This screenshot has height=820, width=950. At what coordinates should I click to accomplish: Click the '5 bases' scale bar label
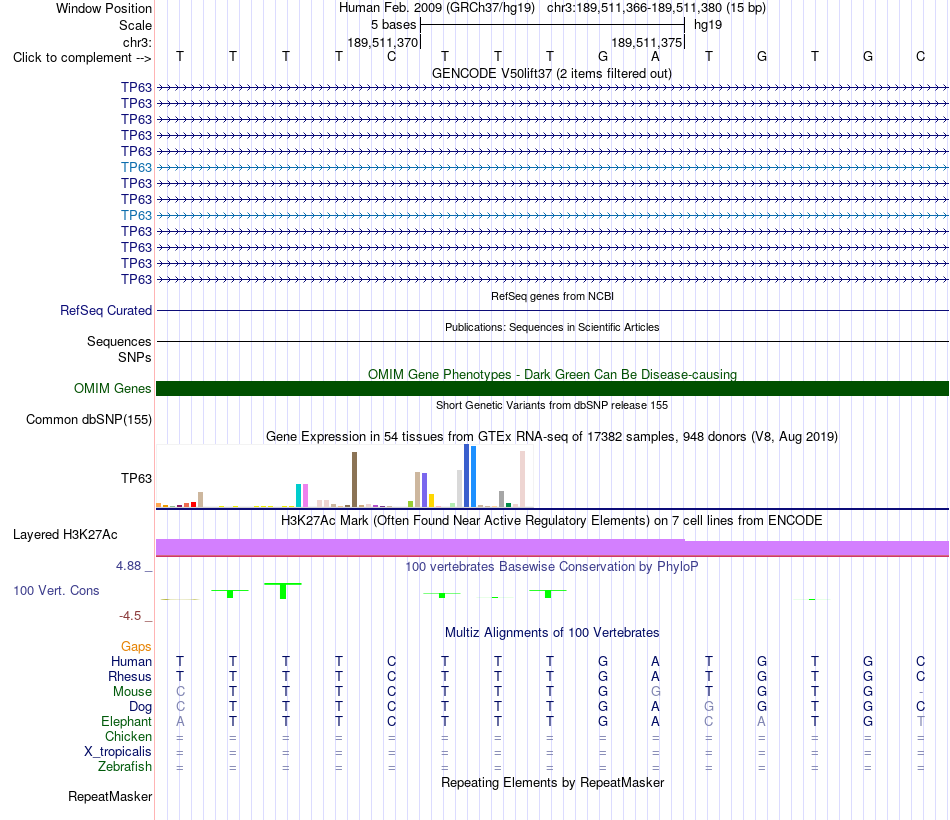[394, 25]
